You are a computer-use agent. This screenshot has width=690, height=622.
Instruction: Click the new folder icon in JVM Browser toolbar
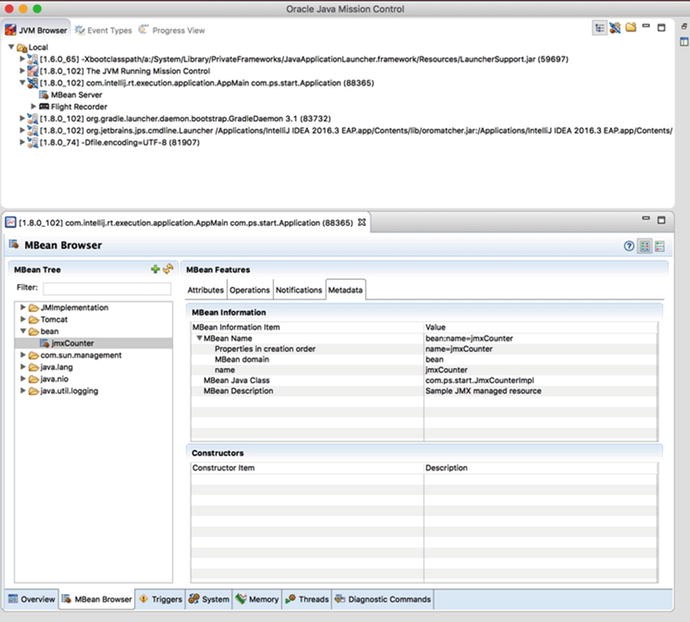coord(631,28)
